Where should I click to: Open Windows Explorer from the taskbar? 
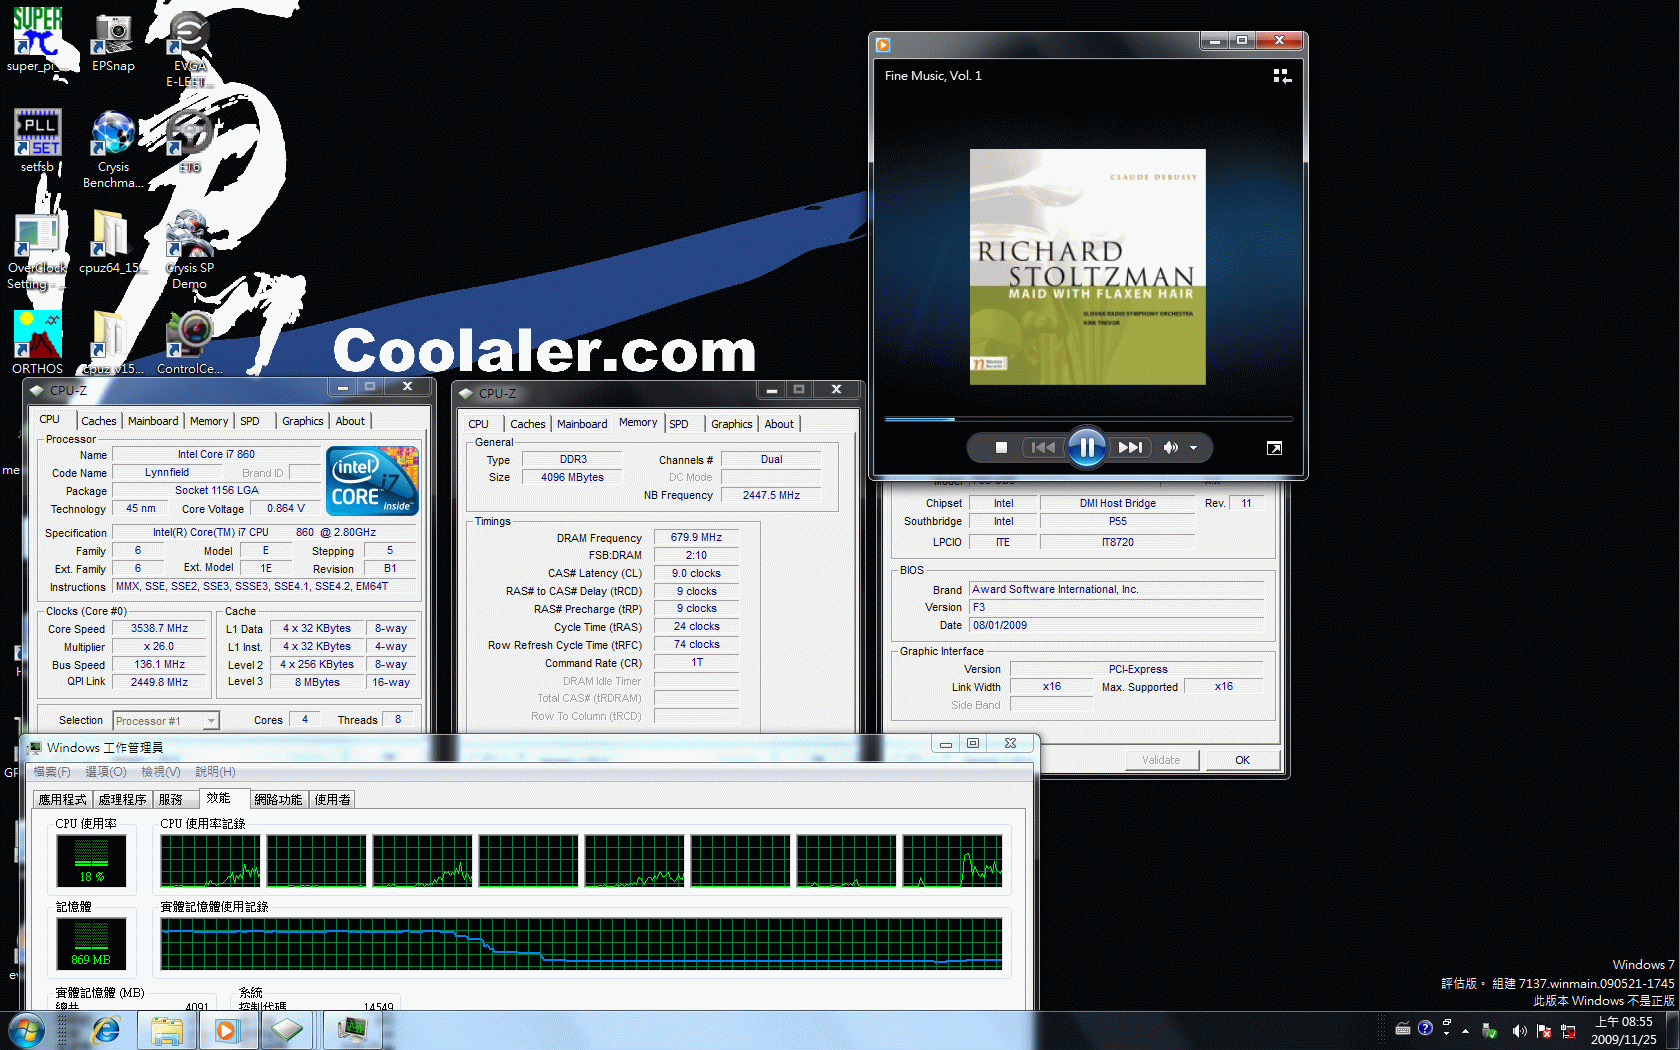pyautogui.click(x=167, y=1030)
